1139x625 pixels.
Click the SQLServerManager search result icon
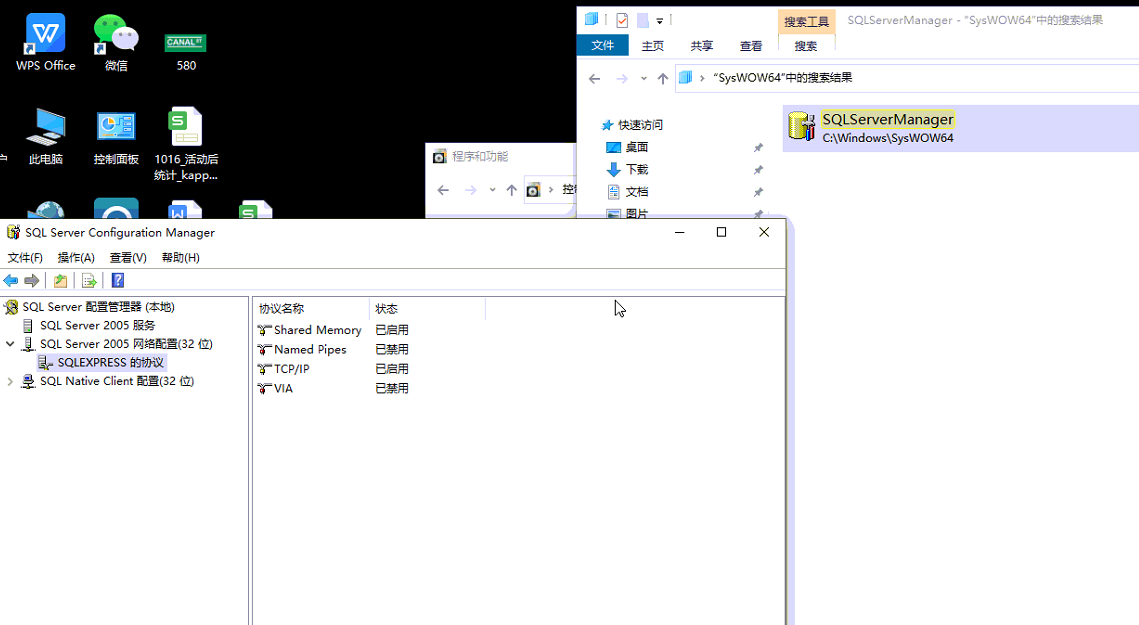point(802,126)
